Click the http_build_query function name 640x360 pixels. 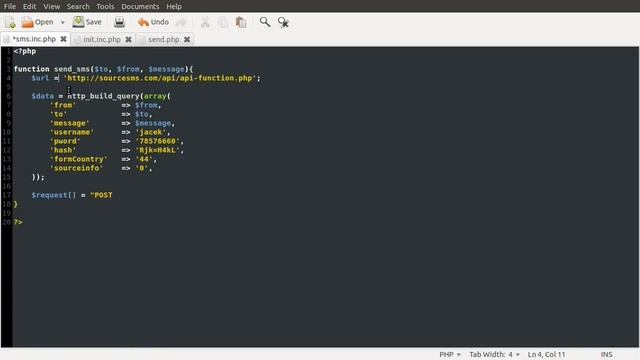[104, 96]
